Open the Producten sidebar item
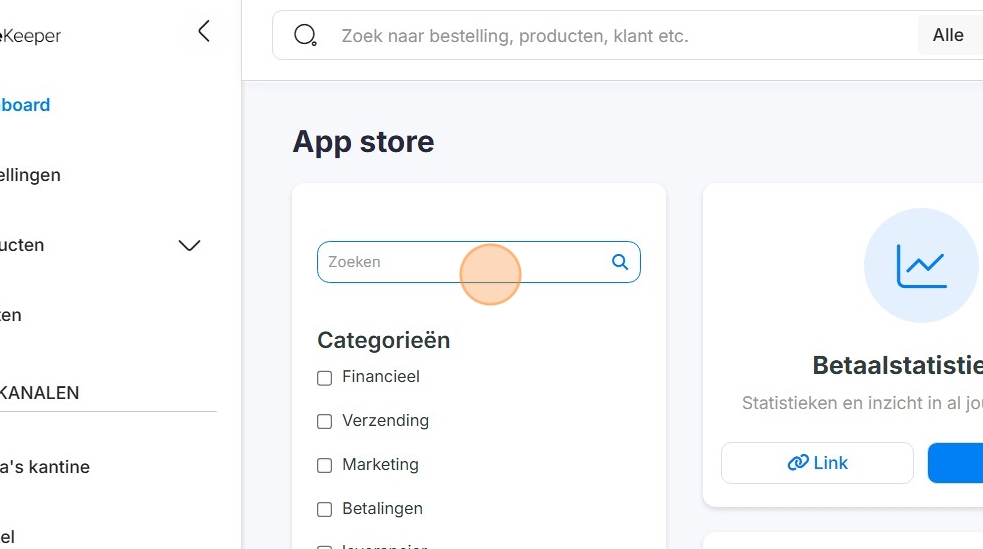Viewport: 983px width, 549px height. 22,245
